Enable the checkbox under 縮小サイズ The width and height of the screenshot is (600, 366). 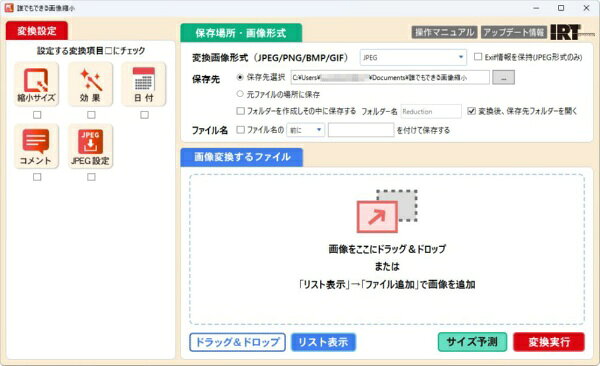pyautogui.click(x=37, y=115)
